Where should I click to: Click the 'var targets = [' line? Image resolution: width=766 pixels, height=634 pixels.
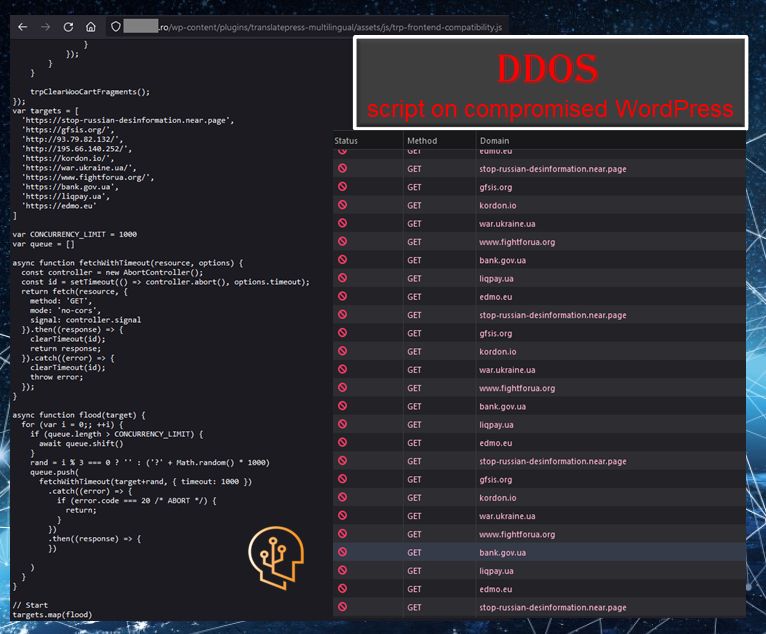[45, 111]
